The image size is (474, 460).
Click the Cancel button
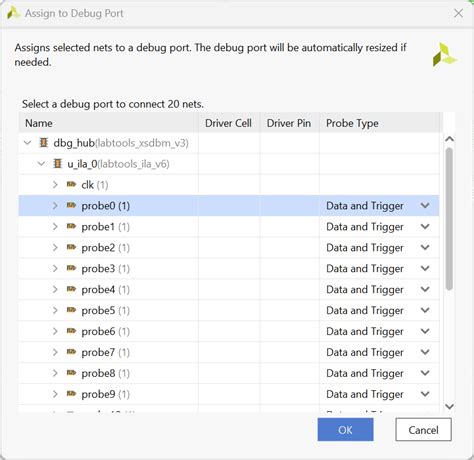423,430
